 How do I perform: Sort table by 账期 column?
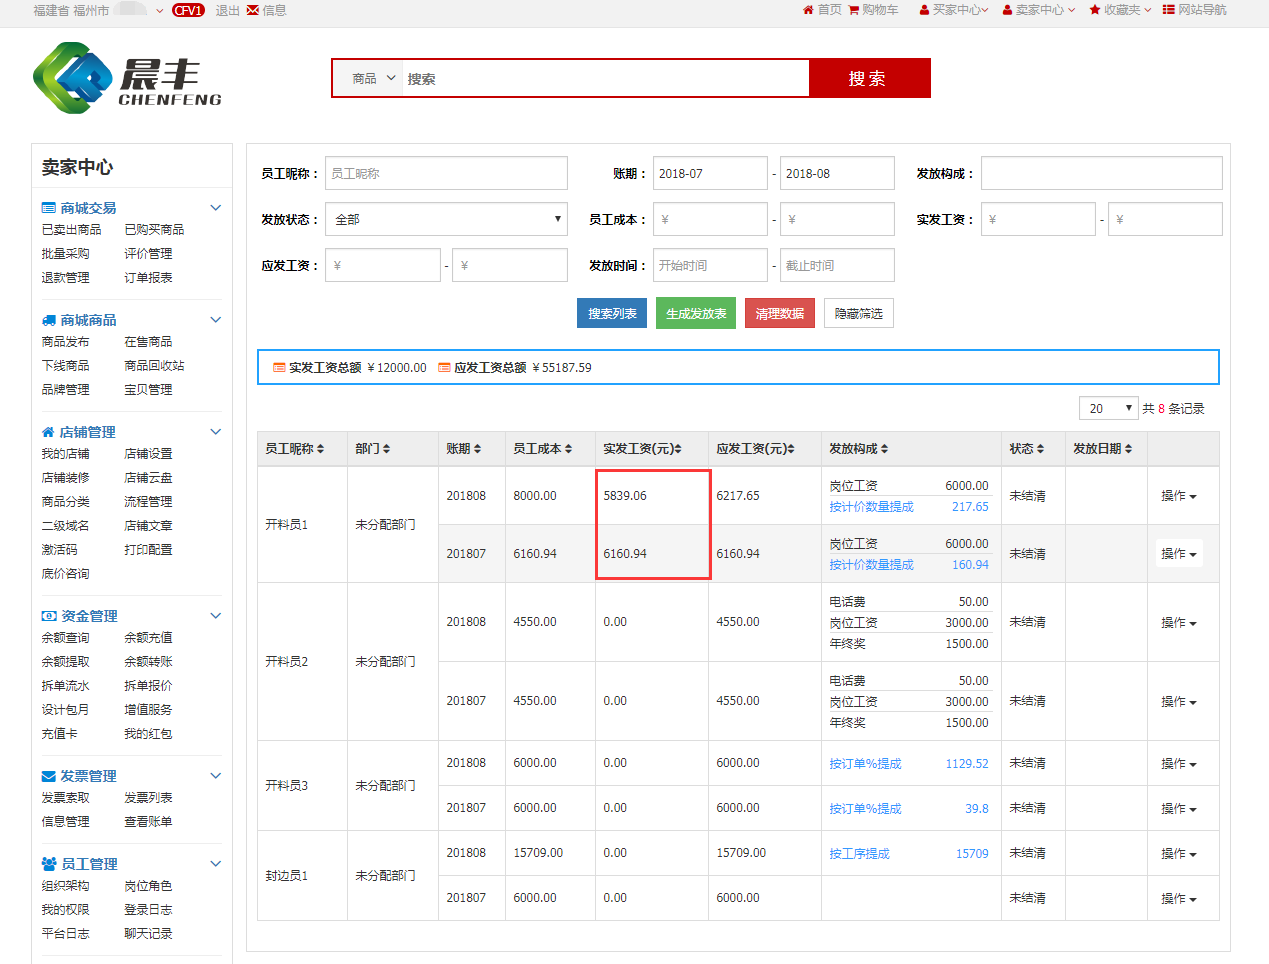464,449
